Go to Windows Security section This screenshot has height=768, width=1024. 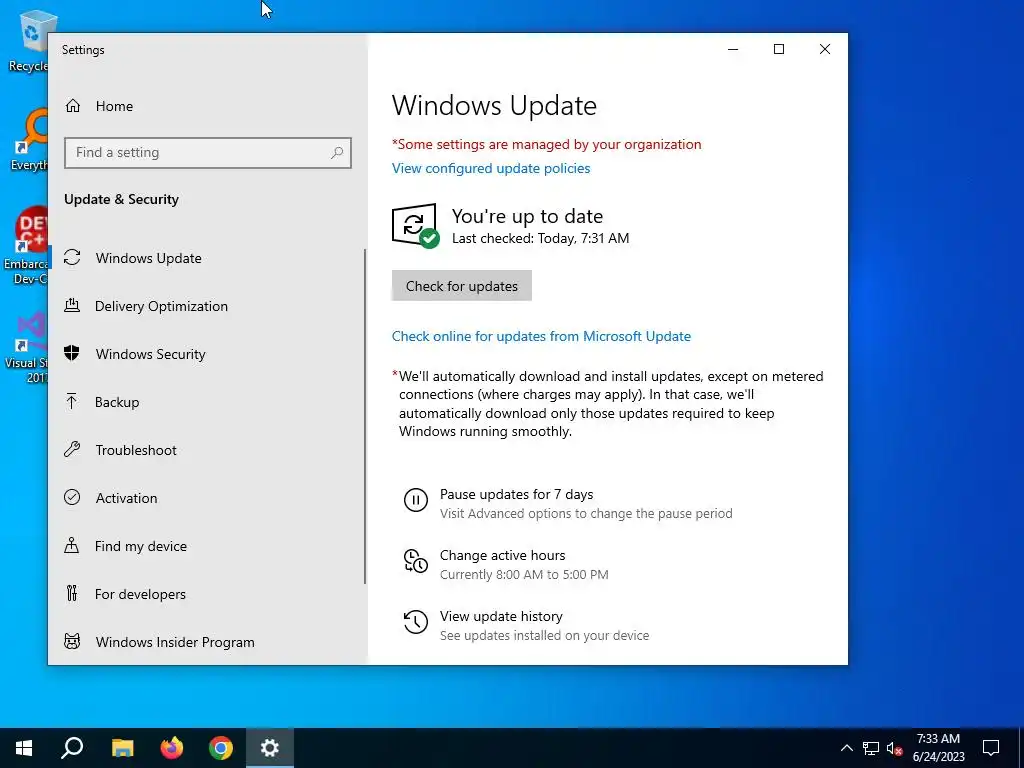tap(206, 354)
